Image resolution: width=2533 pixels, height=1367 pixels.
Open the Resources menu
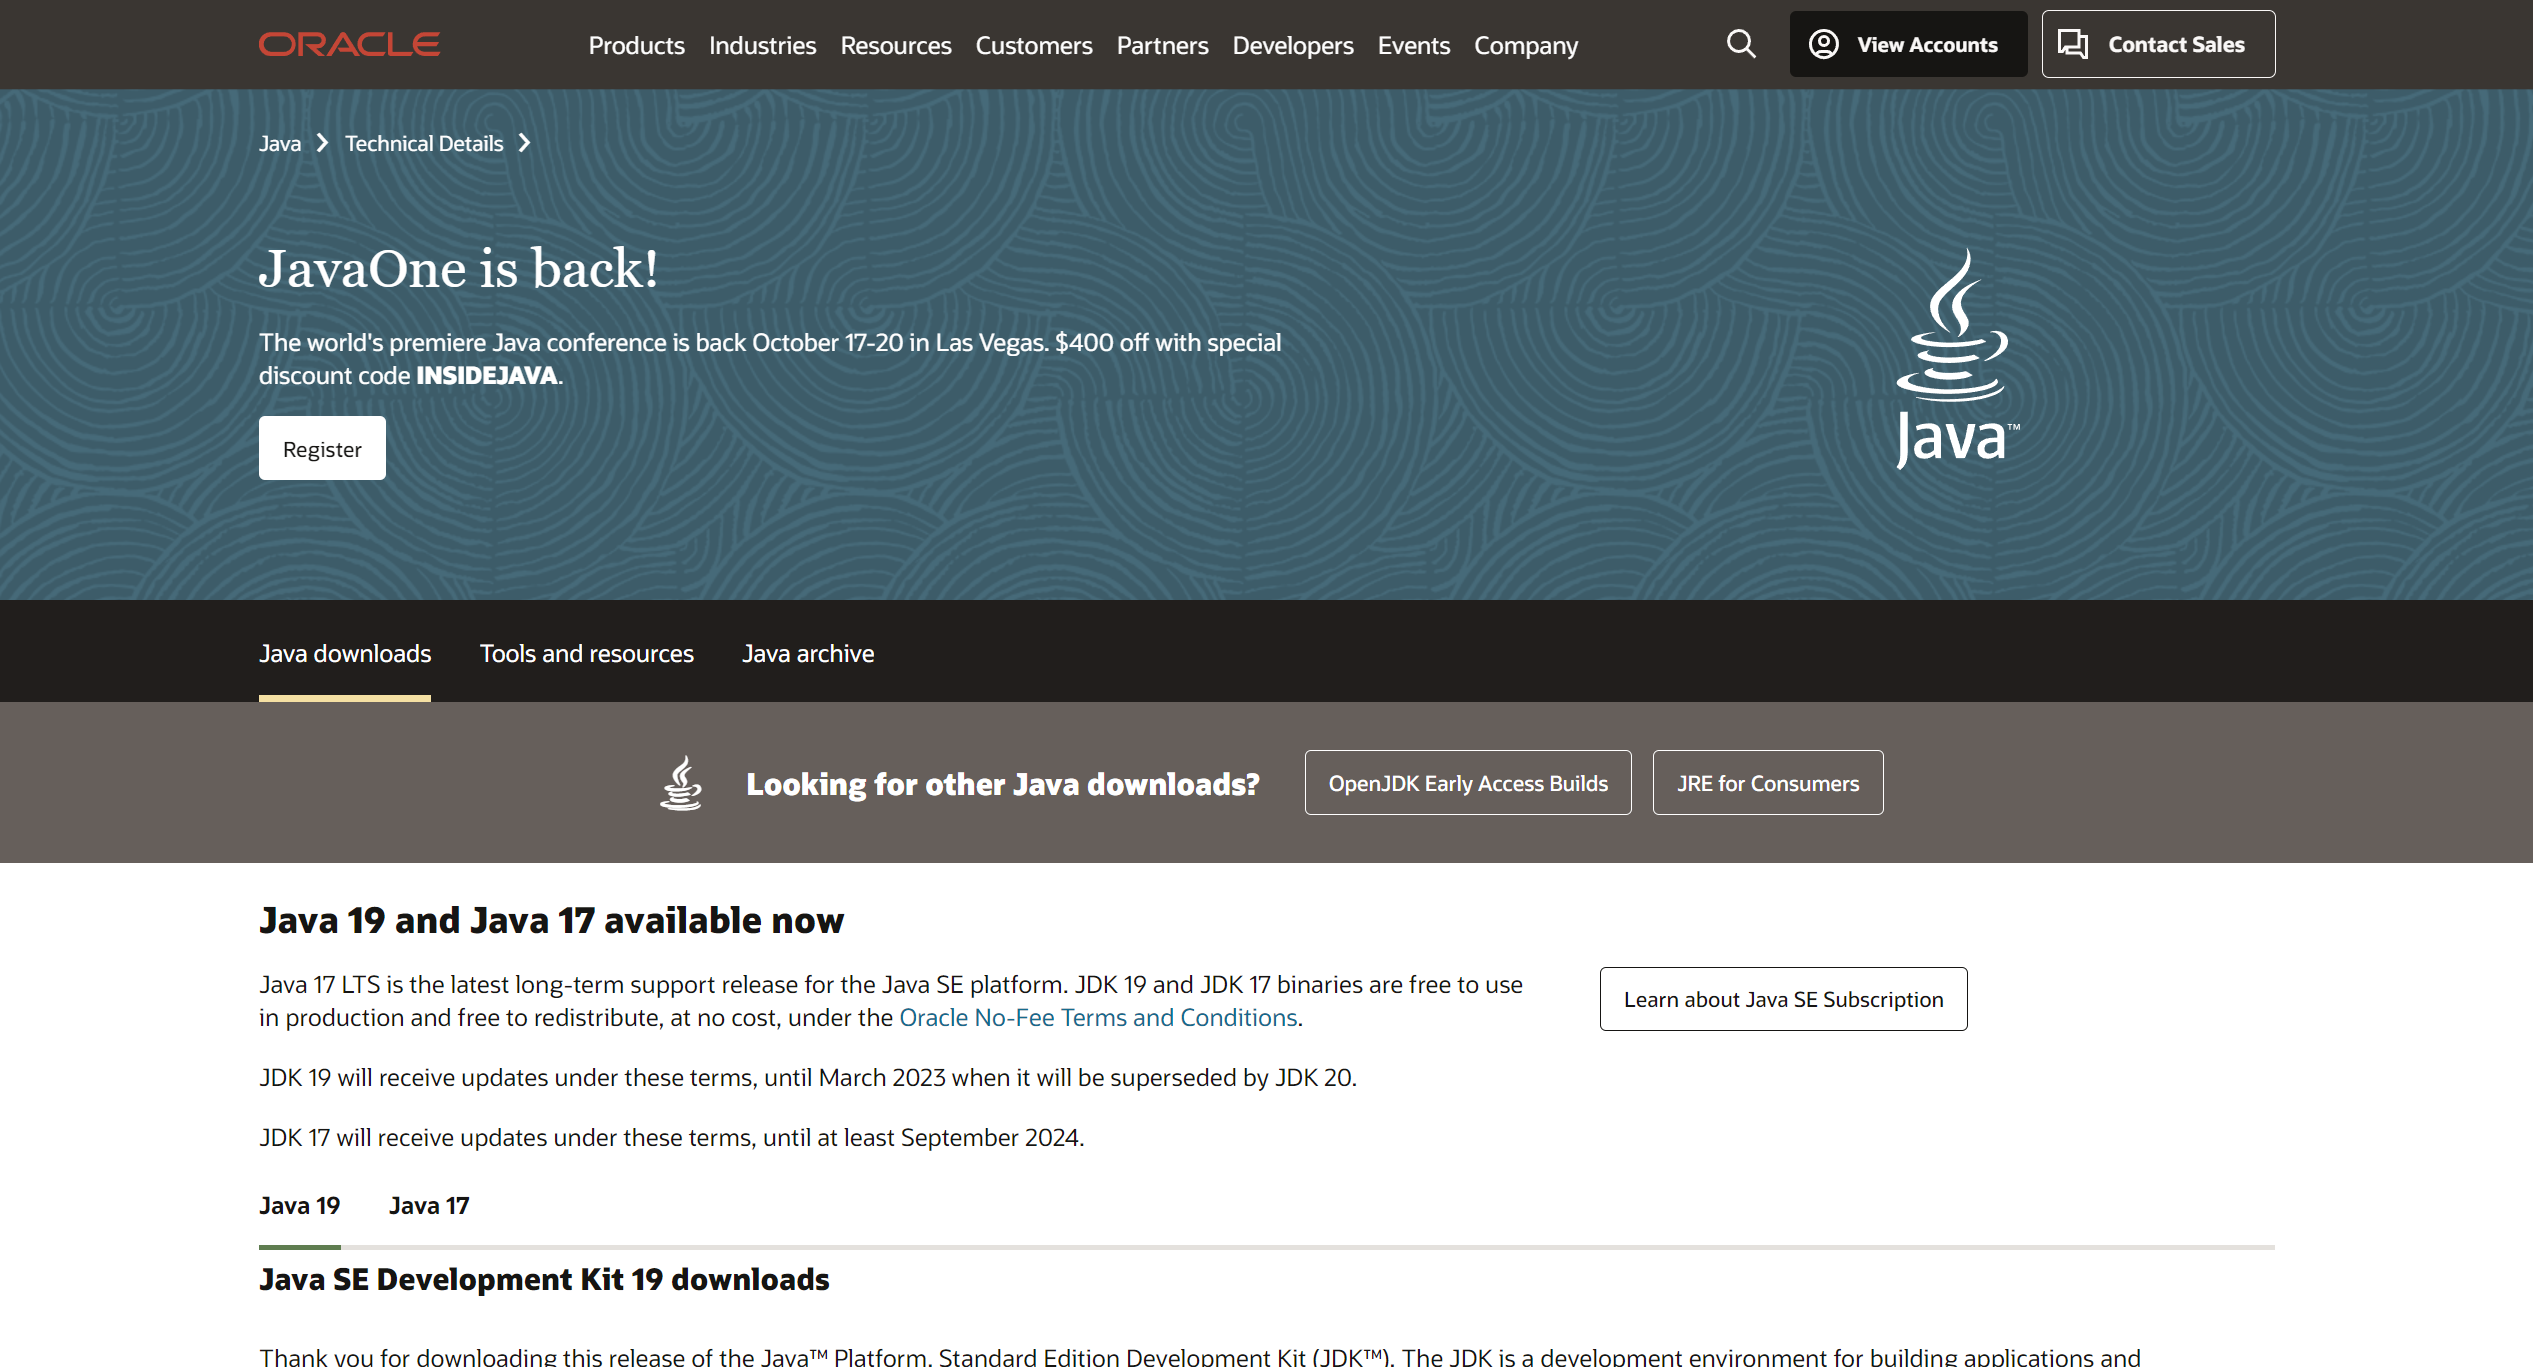tap(895, 45)
